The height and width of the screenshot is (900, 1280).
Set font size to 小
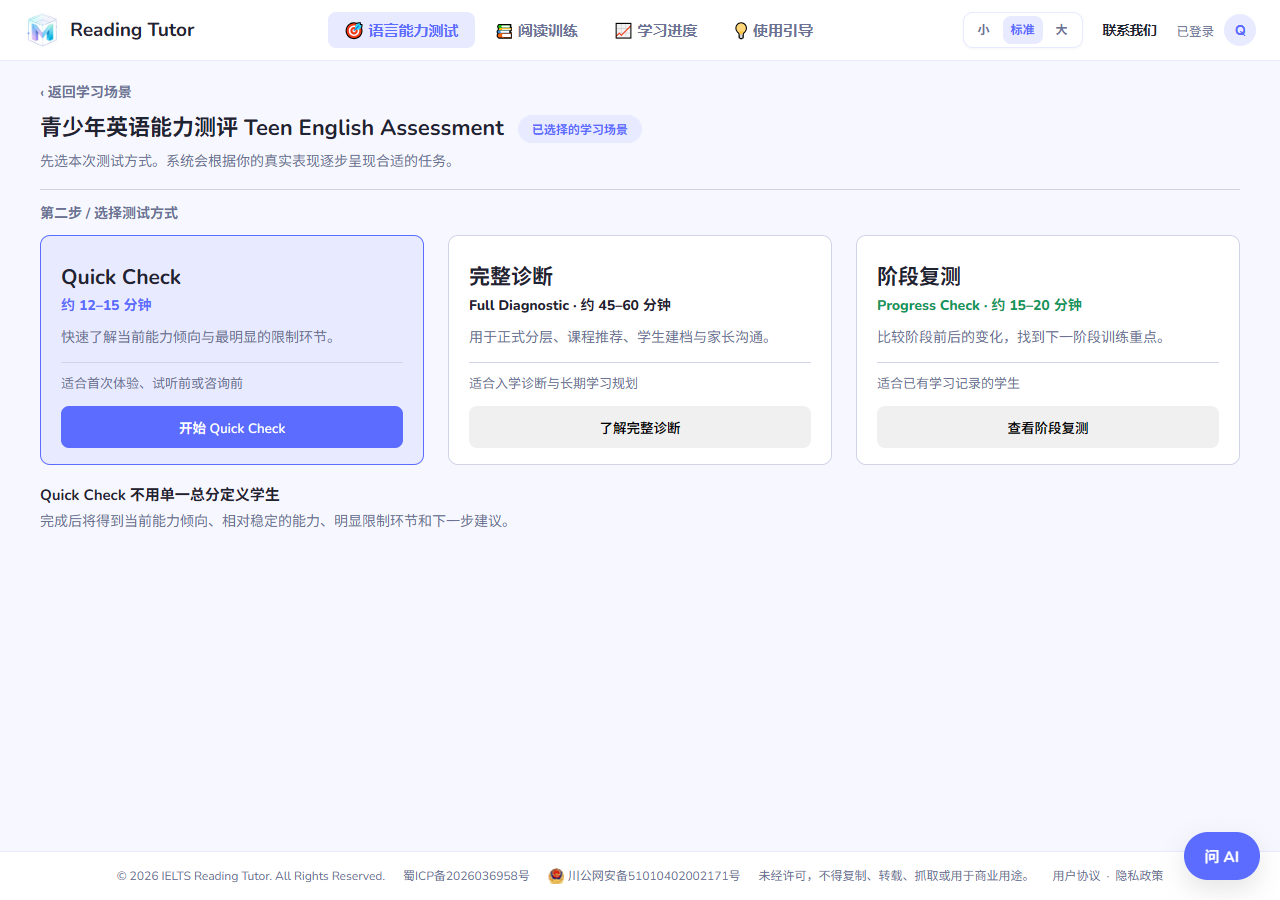(x=983, y=30)
